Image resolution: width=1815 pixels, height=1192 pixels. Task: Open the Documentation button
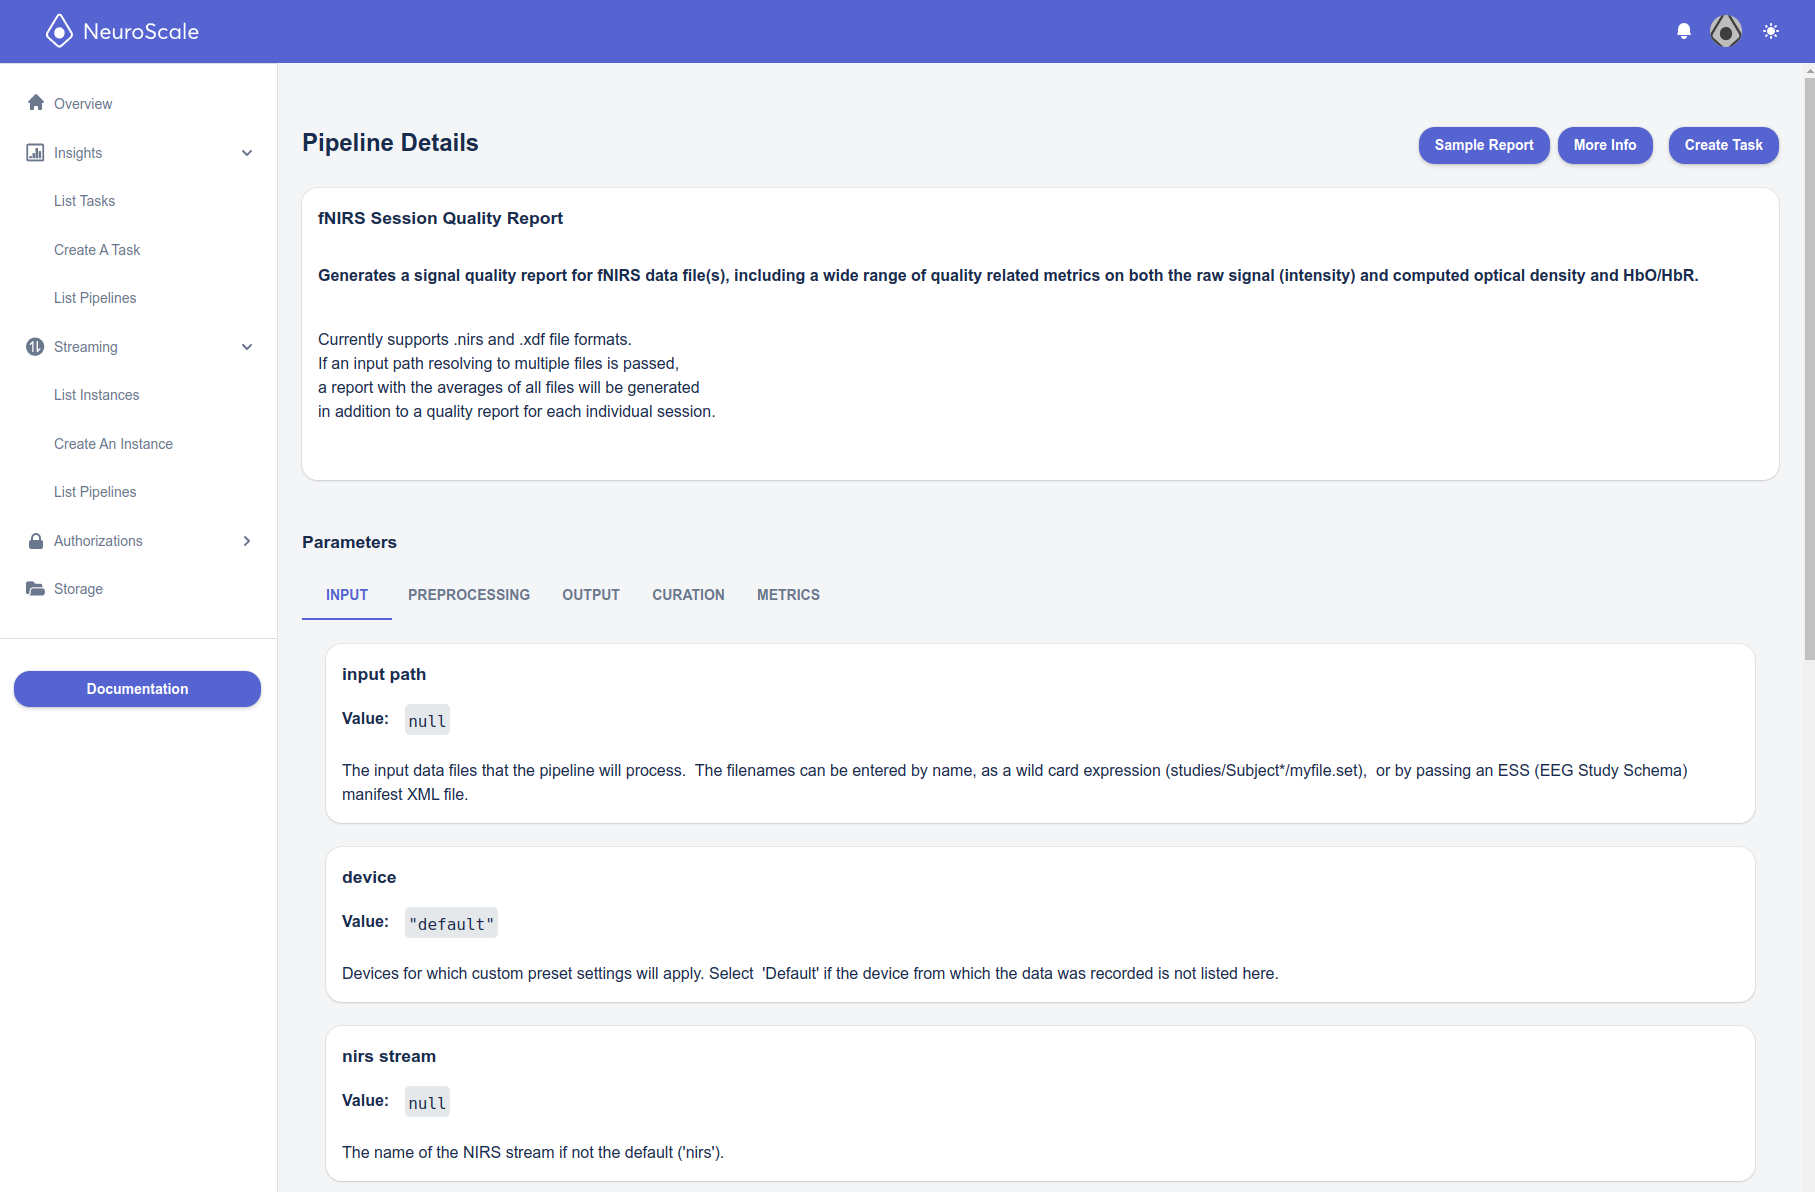tap(137, 689)
